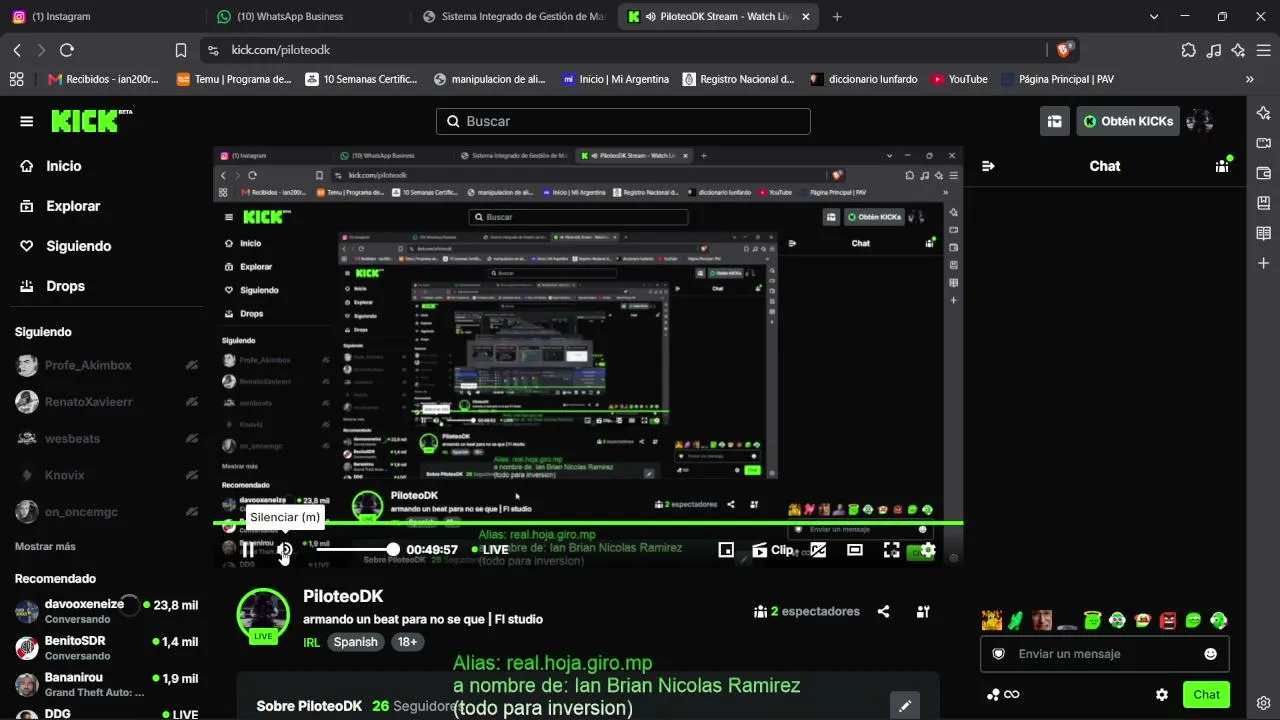This screenshot has width=1280, height=720.
Task: Show hidden bookmarks with the overflow chevron
Action: (1249, 79)
